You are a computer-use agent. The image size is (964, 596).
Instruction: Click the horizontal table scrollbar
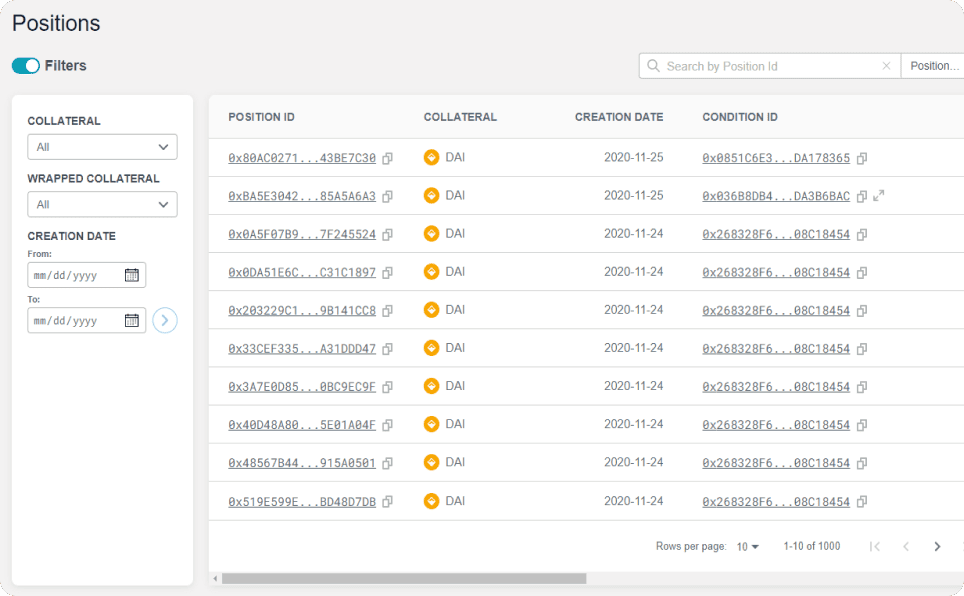tap(403, 578)
